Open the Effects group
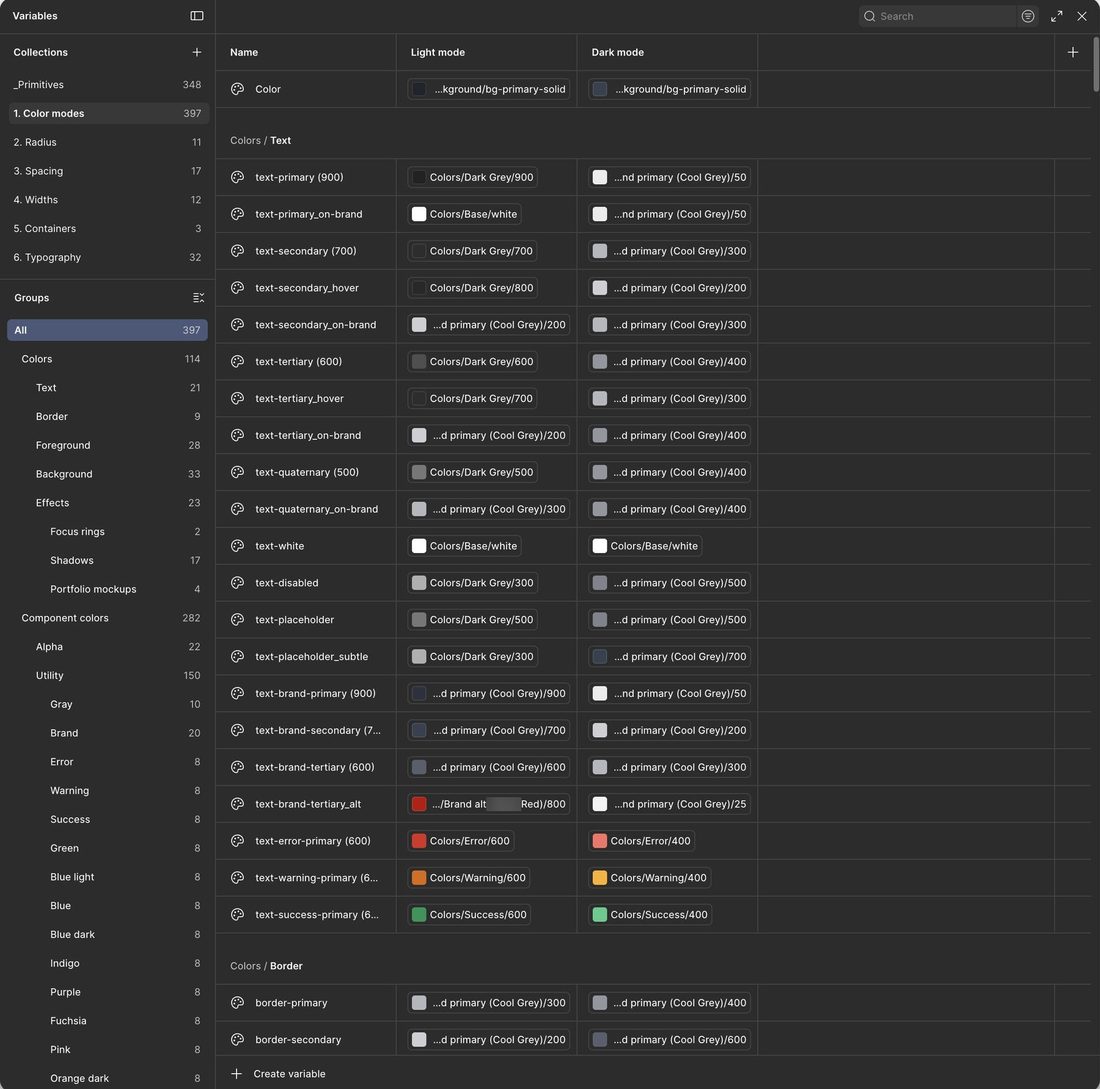The width and height of the screenshot is (1100, 1089). pyautogui.click(x=107, y=502)
